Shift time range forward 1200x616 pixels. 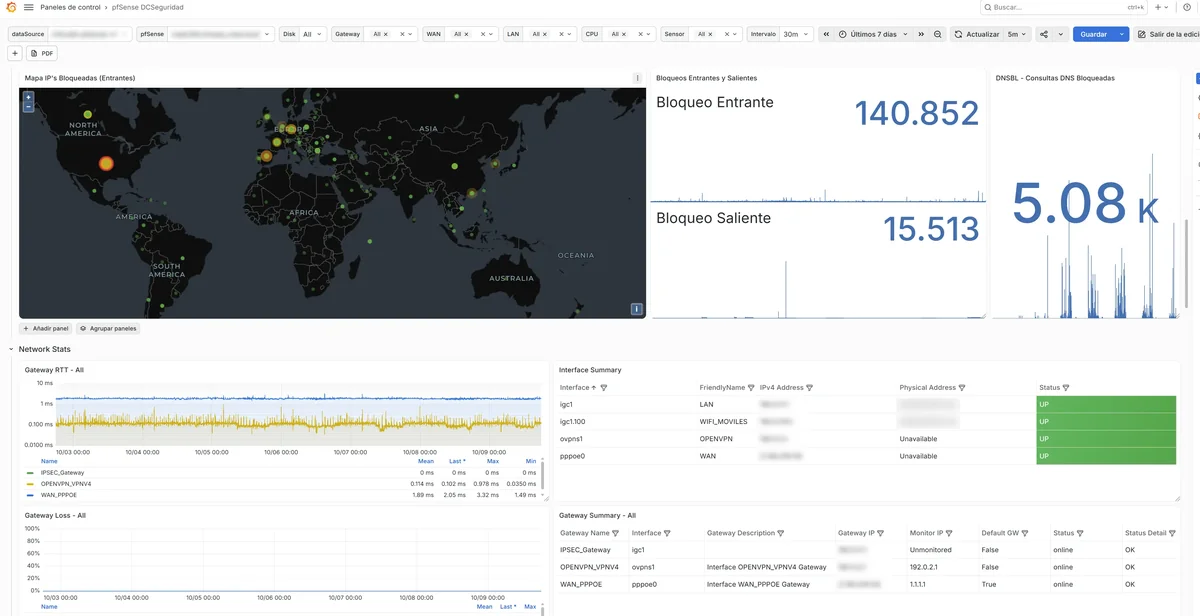click(x=921, y=34)
